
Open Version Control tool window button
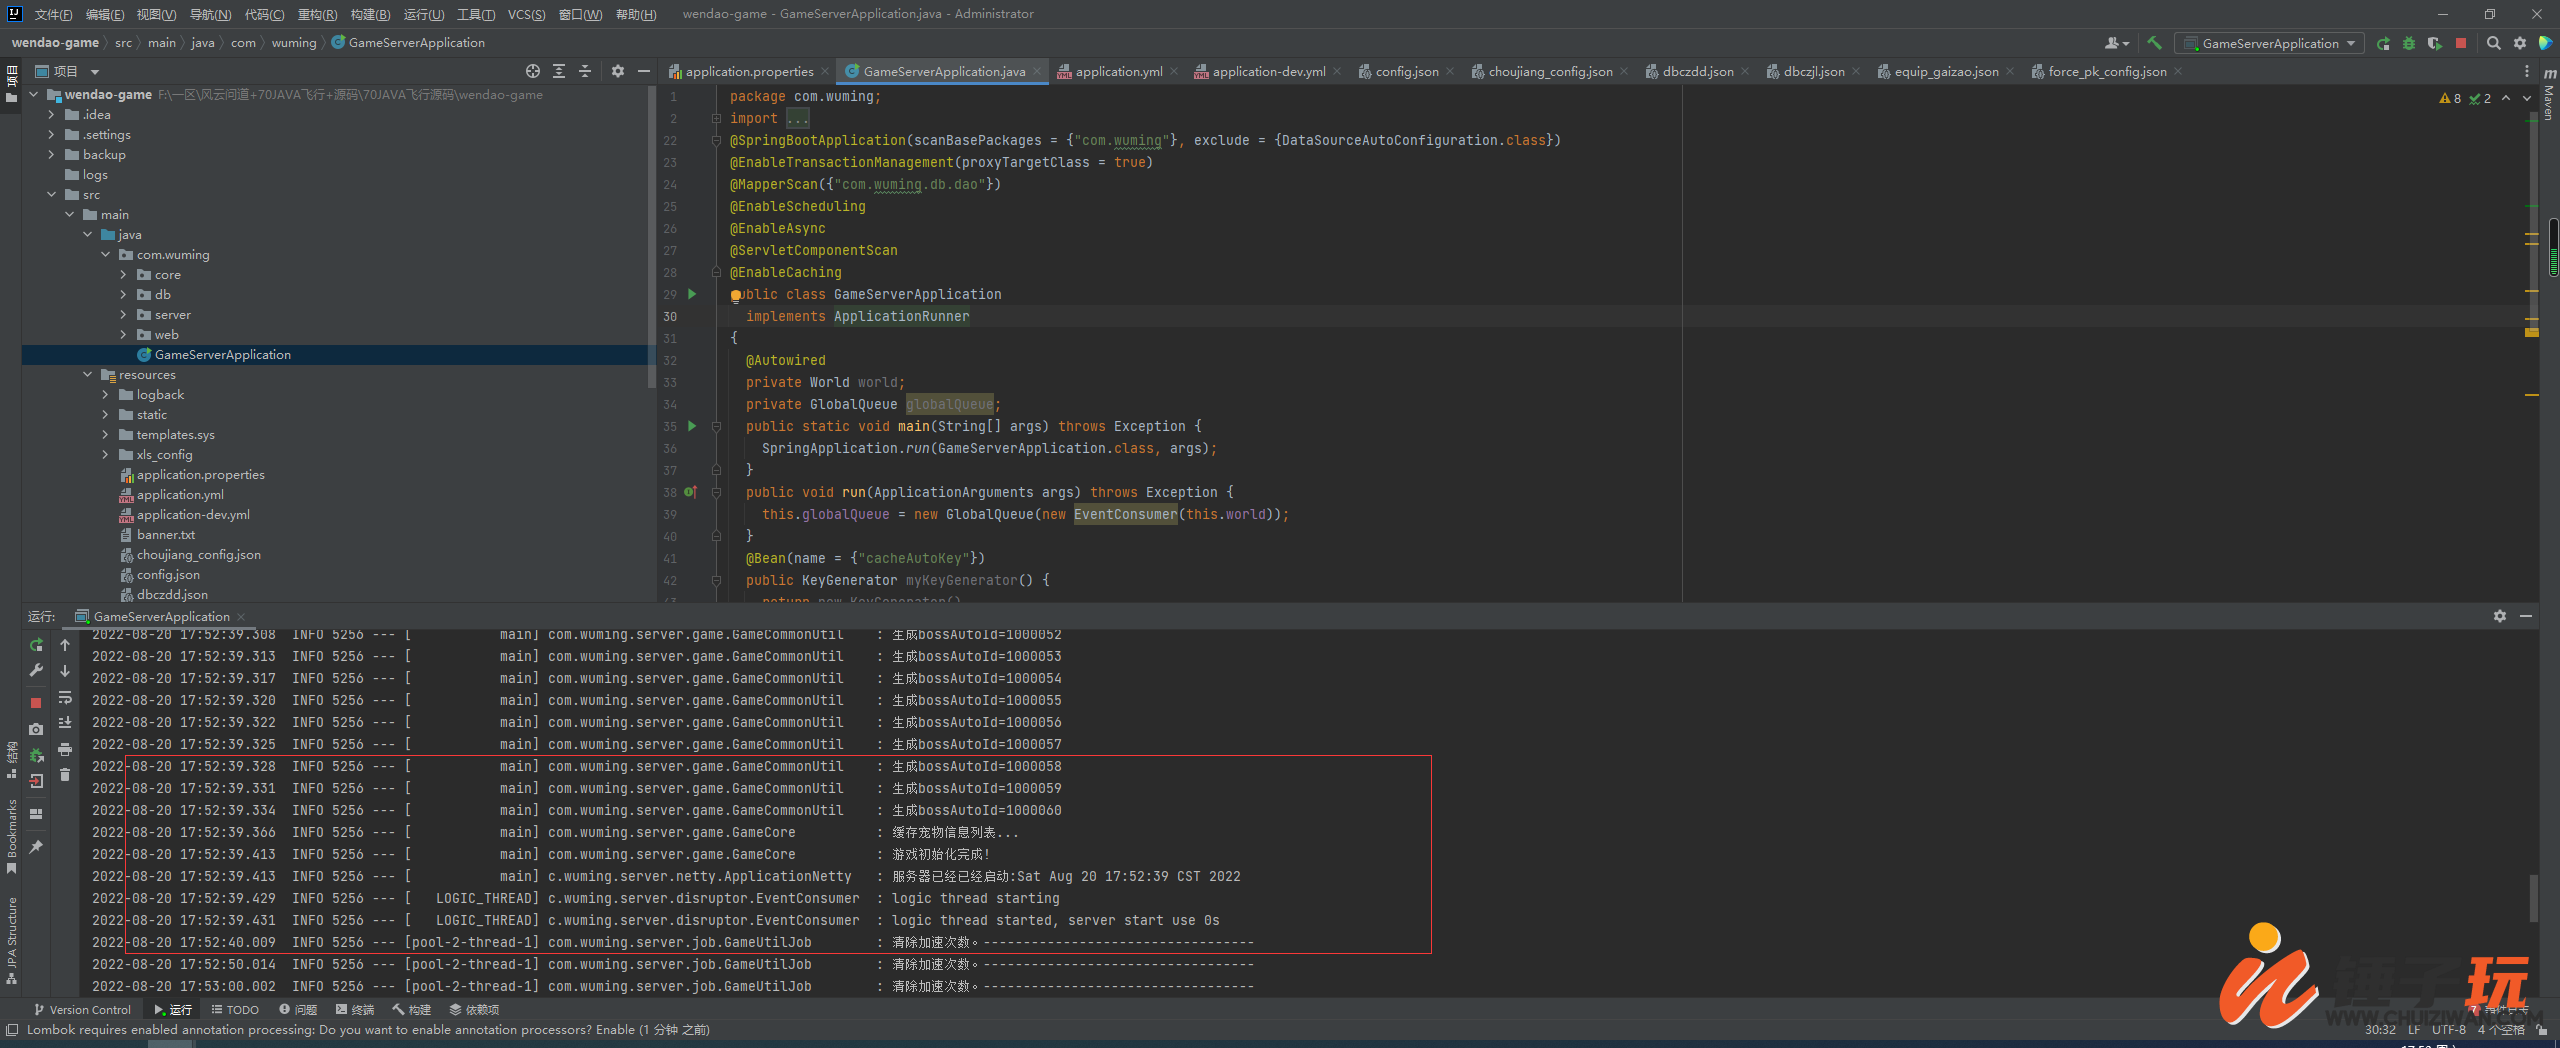83,1010
